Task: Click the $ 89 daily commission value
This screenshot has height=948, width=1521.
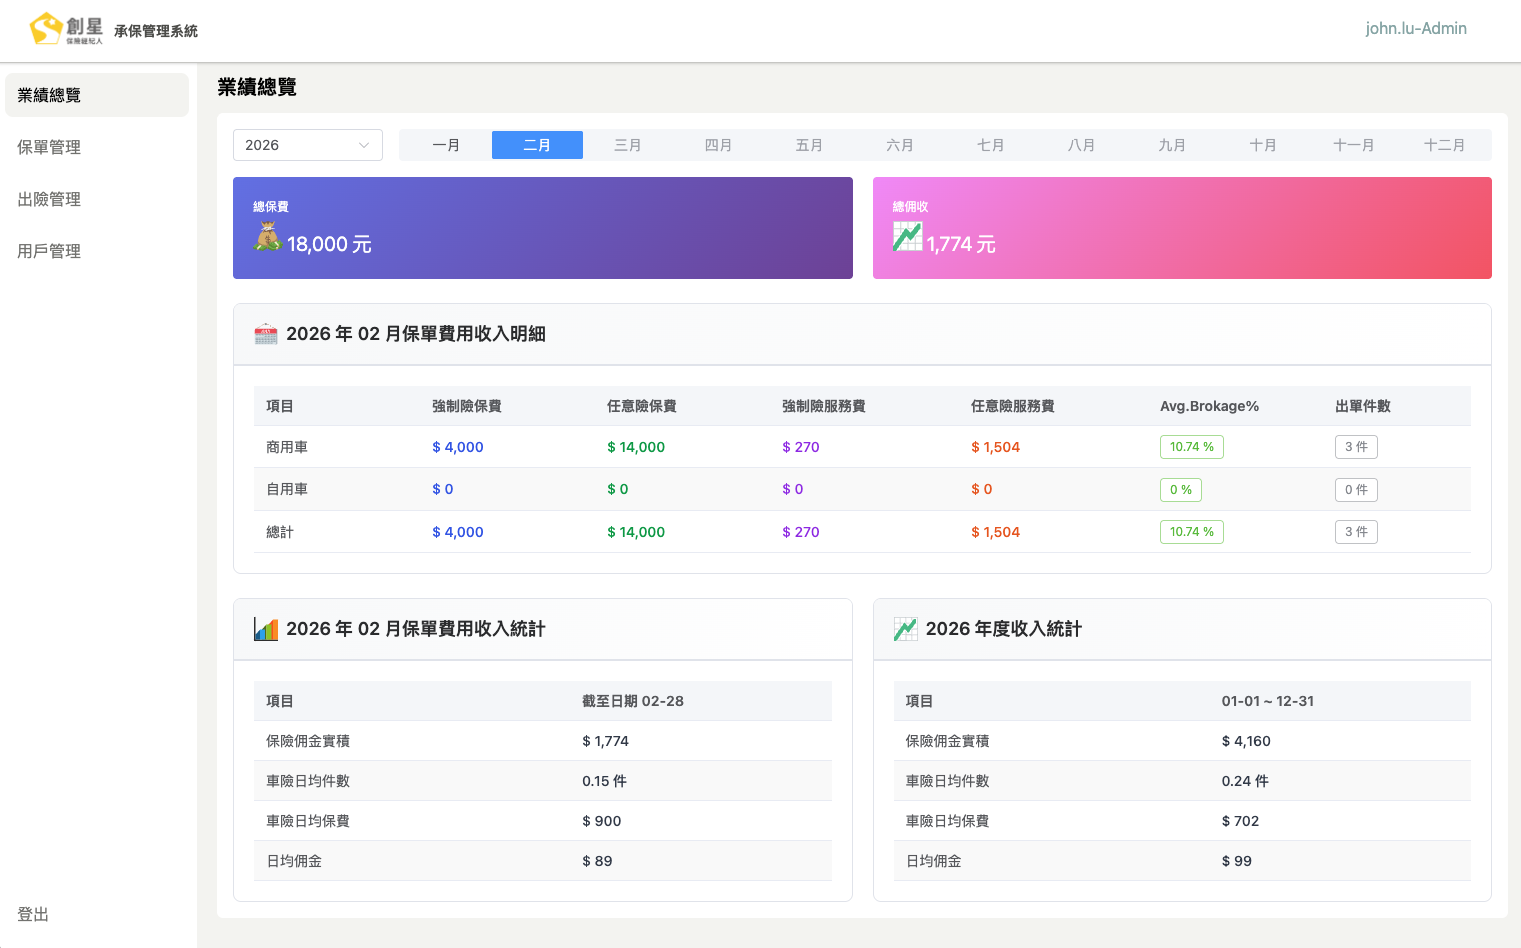Action: pos(597,861)
